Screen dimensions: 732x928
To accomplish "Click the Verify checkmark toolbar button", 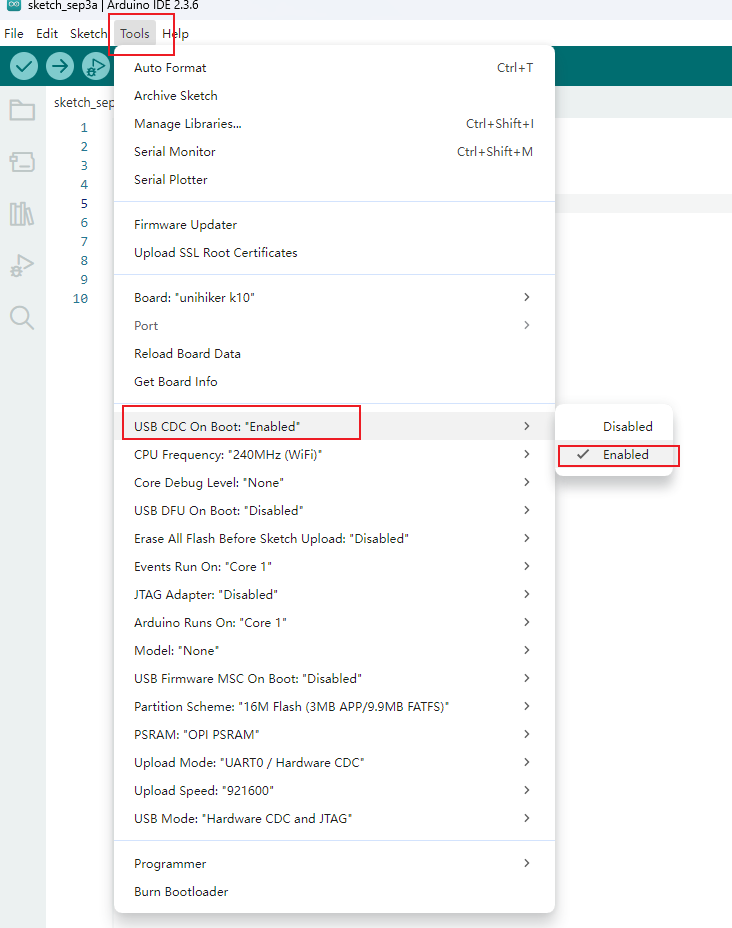I will 24,66.
